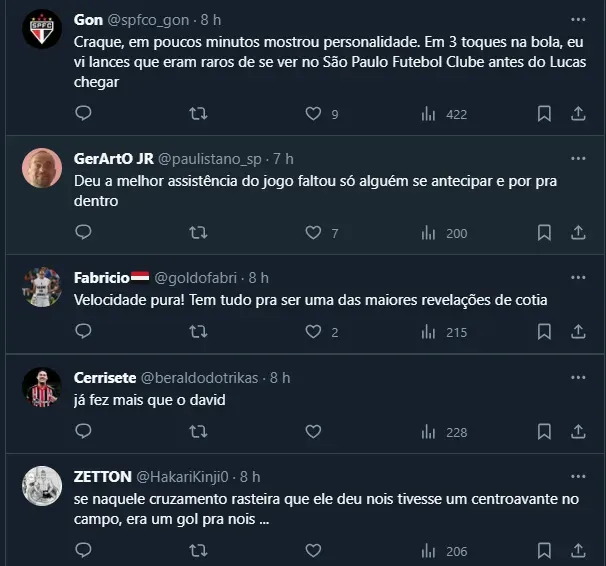Viewport: 606px width, 566px height.
Task: Retweet GerArtO JR's tweet
Action: tap(198, 233)
